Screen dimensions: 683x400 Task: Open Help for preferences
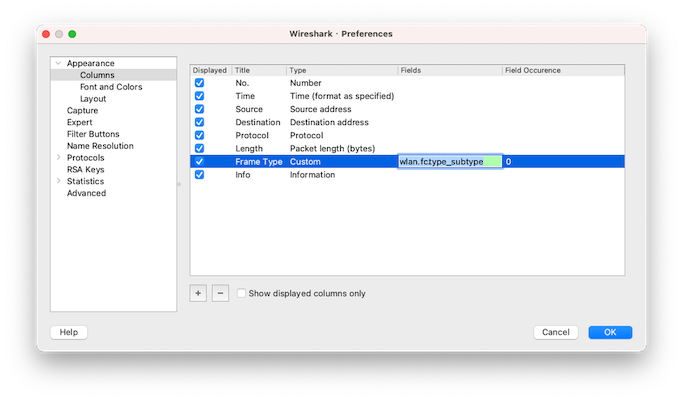coord(68,332)
